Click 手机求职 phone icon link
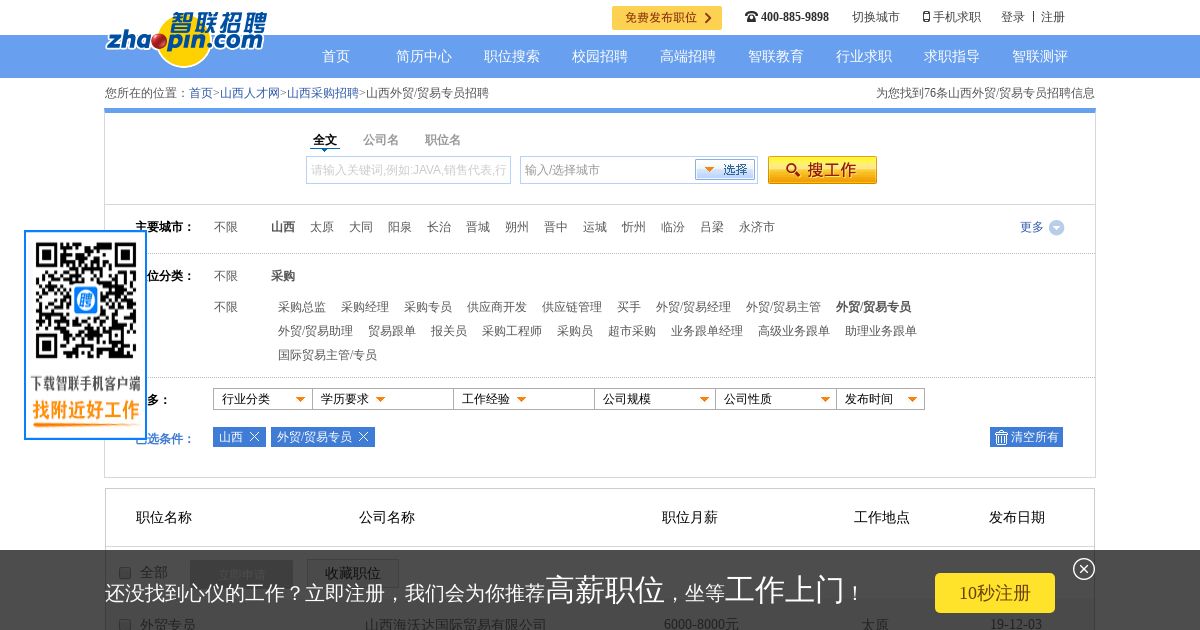The image size is (1200, 630). [951, 17]
